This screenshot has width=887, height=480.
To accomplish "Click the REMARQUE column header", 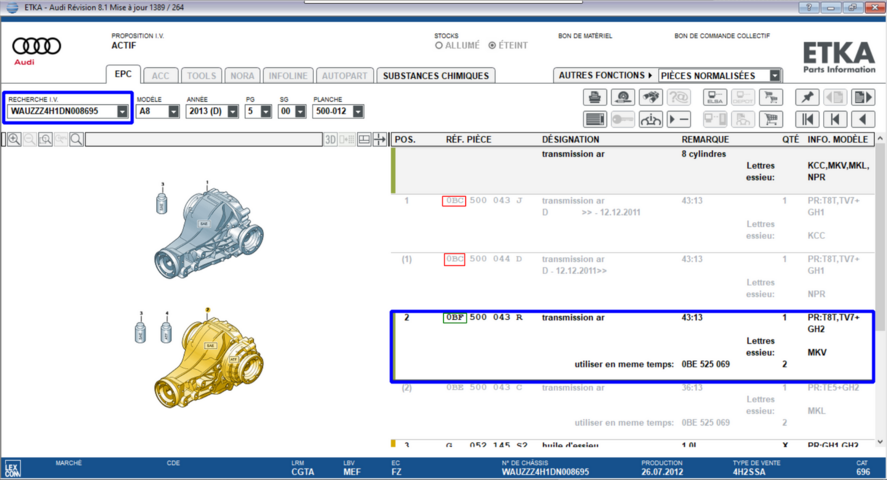I will [x=705, y=140].
